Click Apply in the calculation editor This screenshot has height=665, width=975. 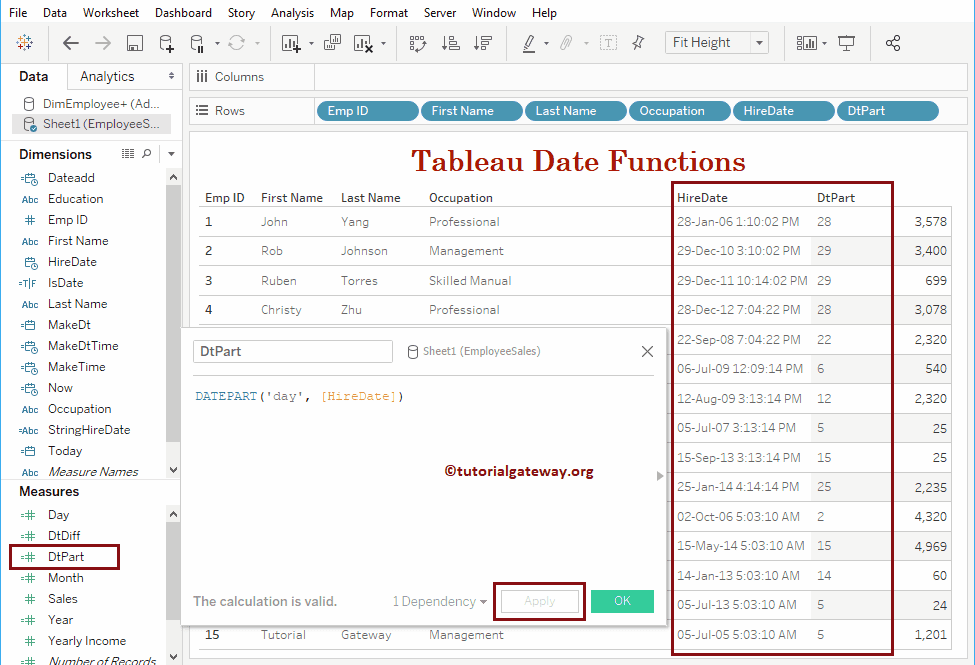[539, 601]
